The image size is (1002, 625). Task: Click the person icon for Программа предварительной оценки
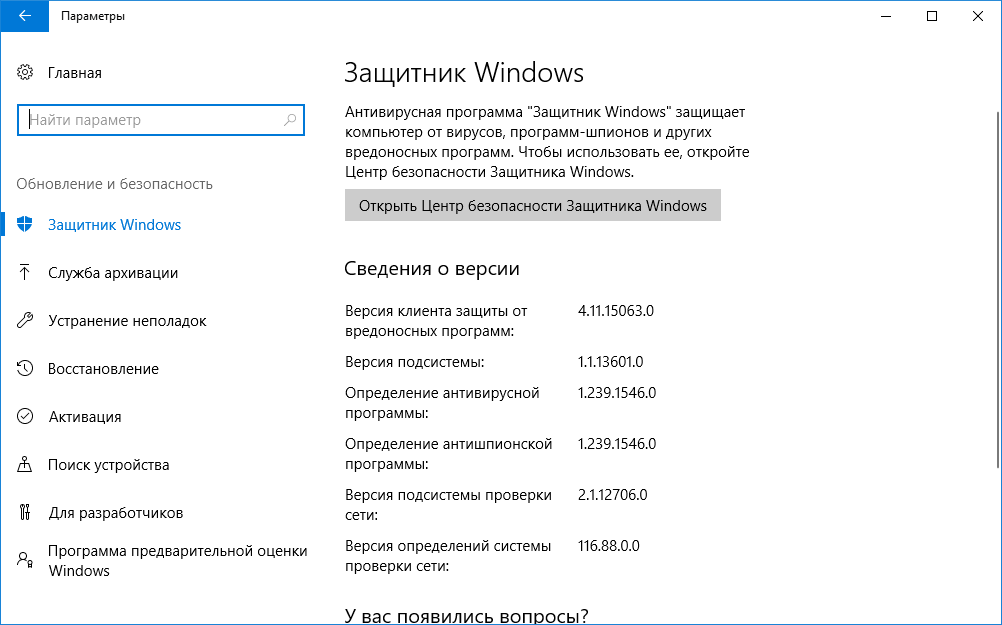pyautogui.click(x=25, y=561)
